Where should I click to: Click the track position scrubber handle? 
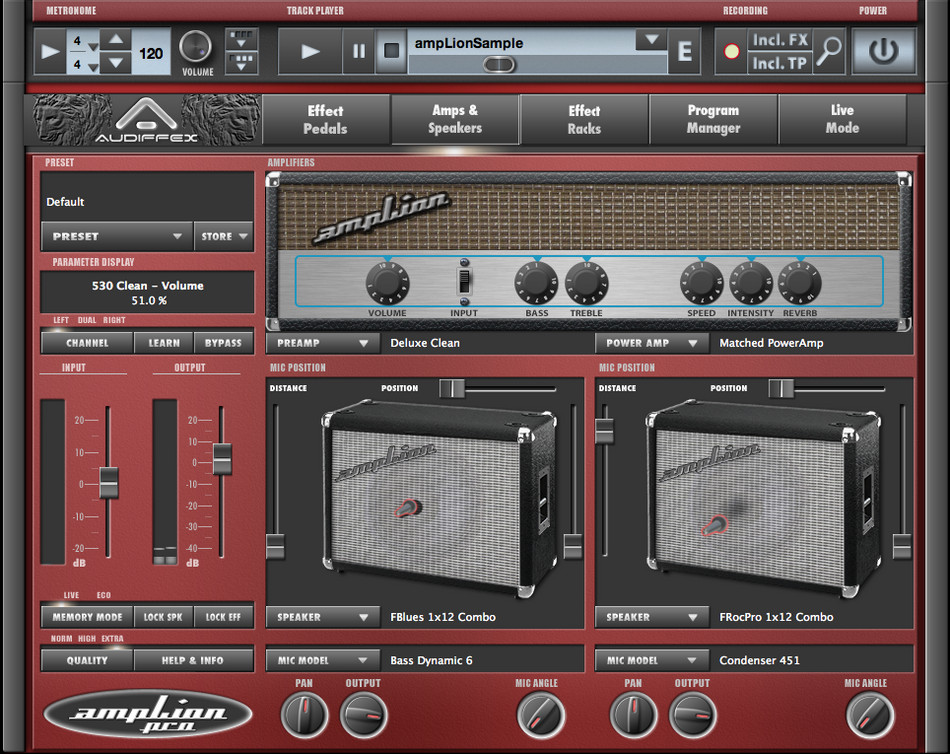tap(499, 64)
